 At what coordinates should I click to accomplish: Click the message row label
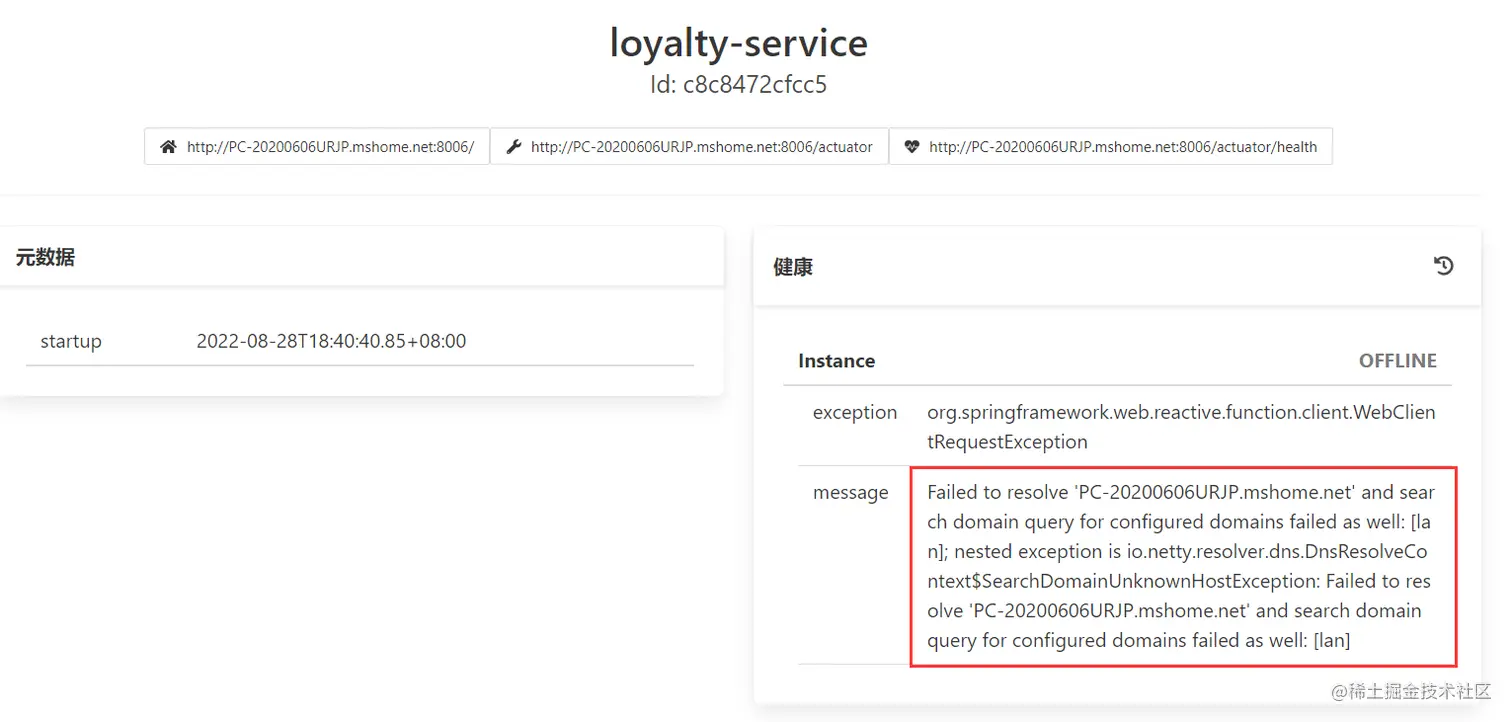click(x=850, y=492)
